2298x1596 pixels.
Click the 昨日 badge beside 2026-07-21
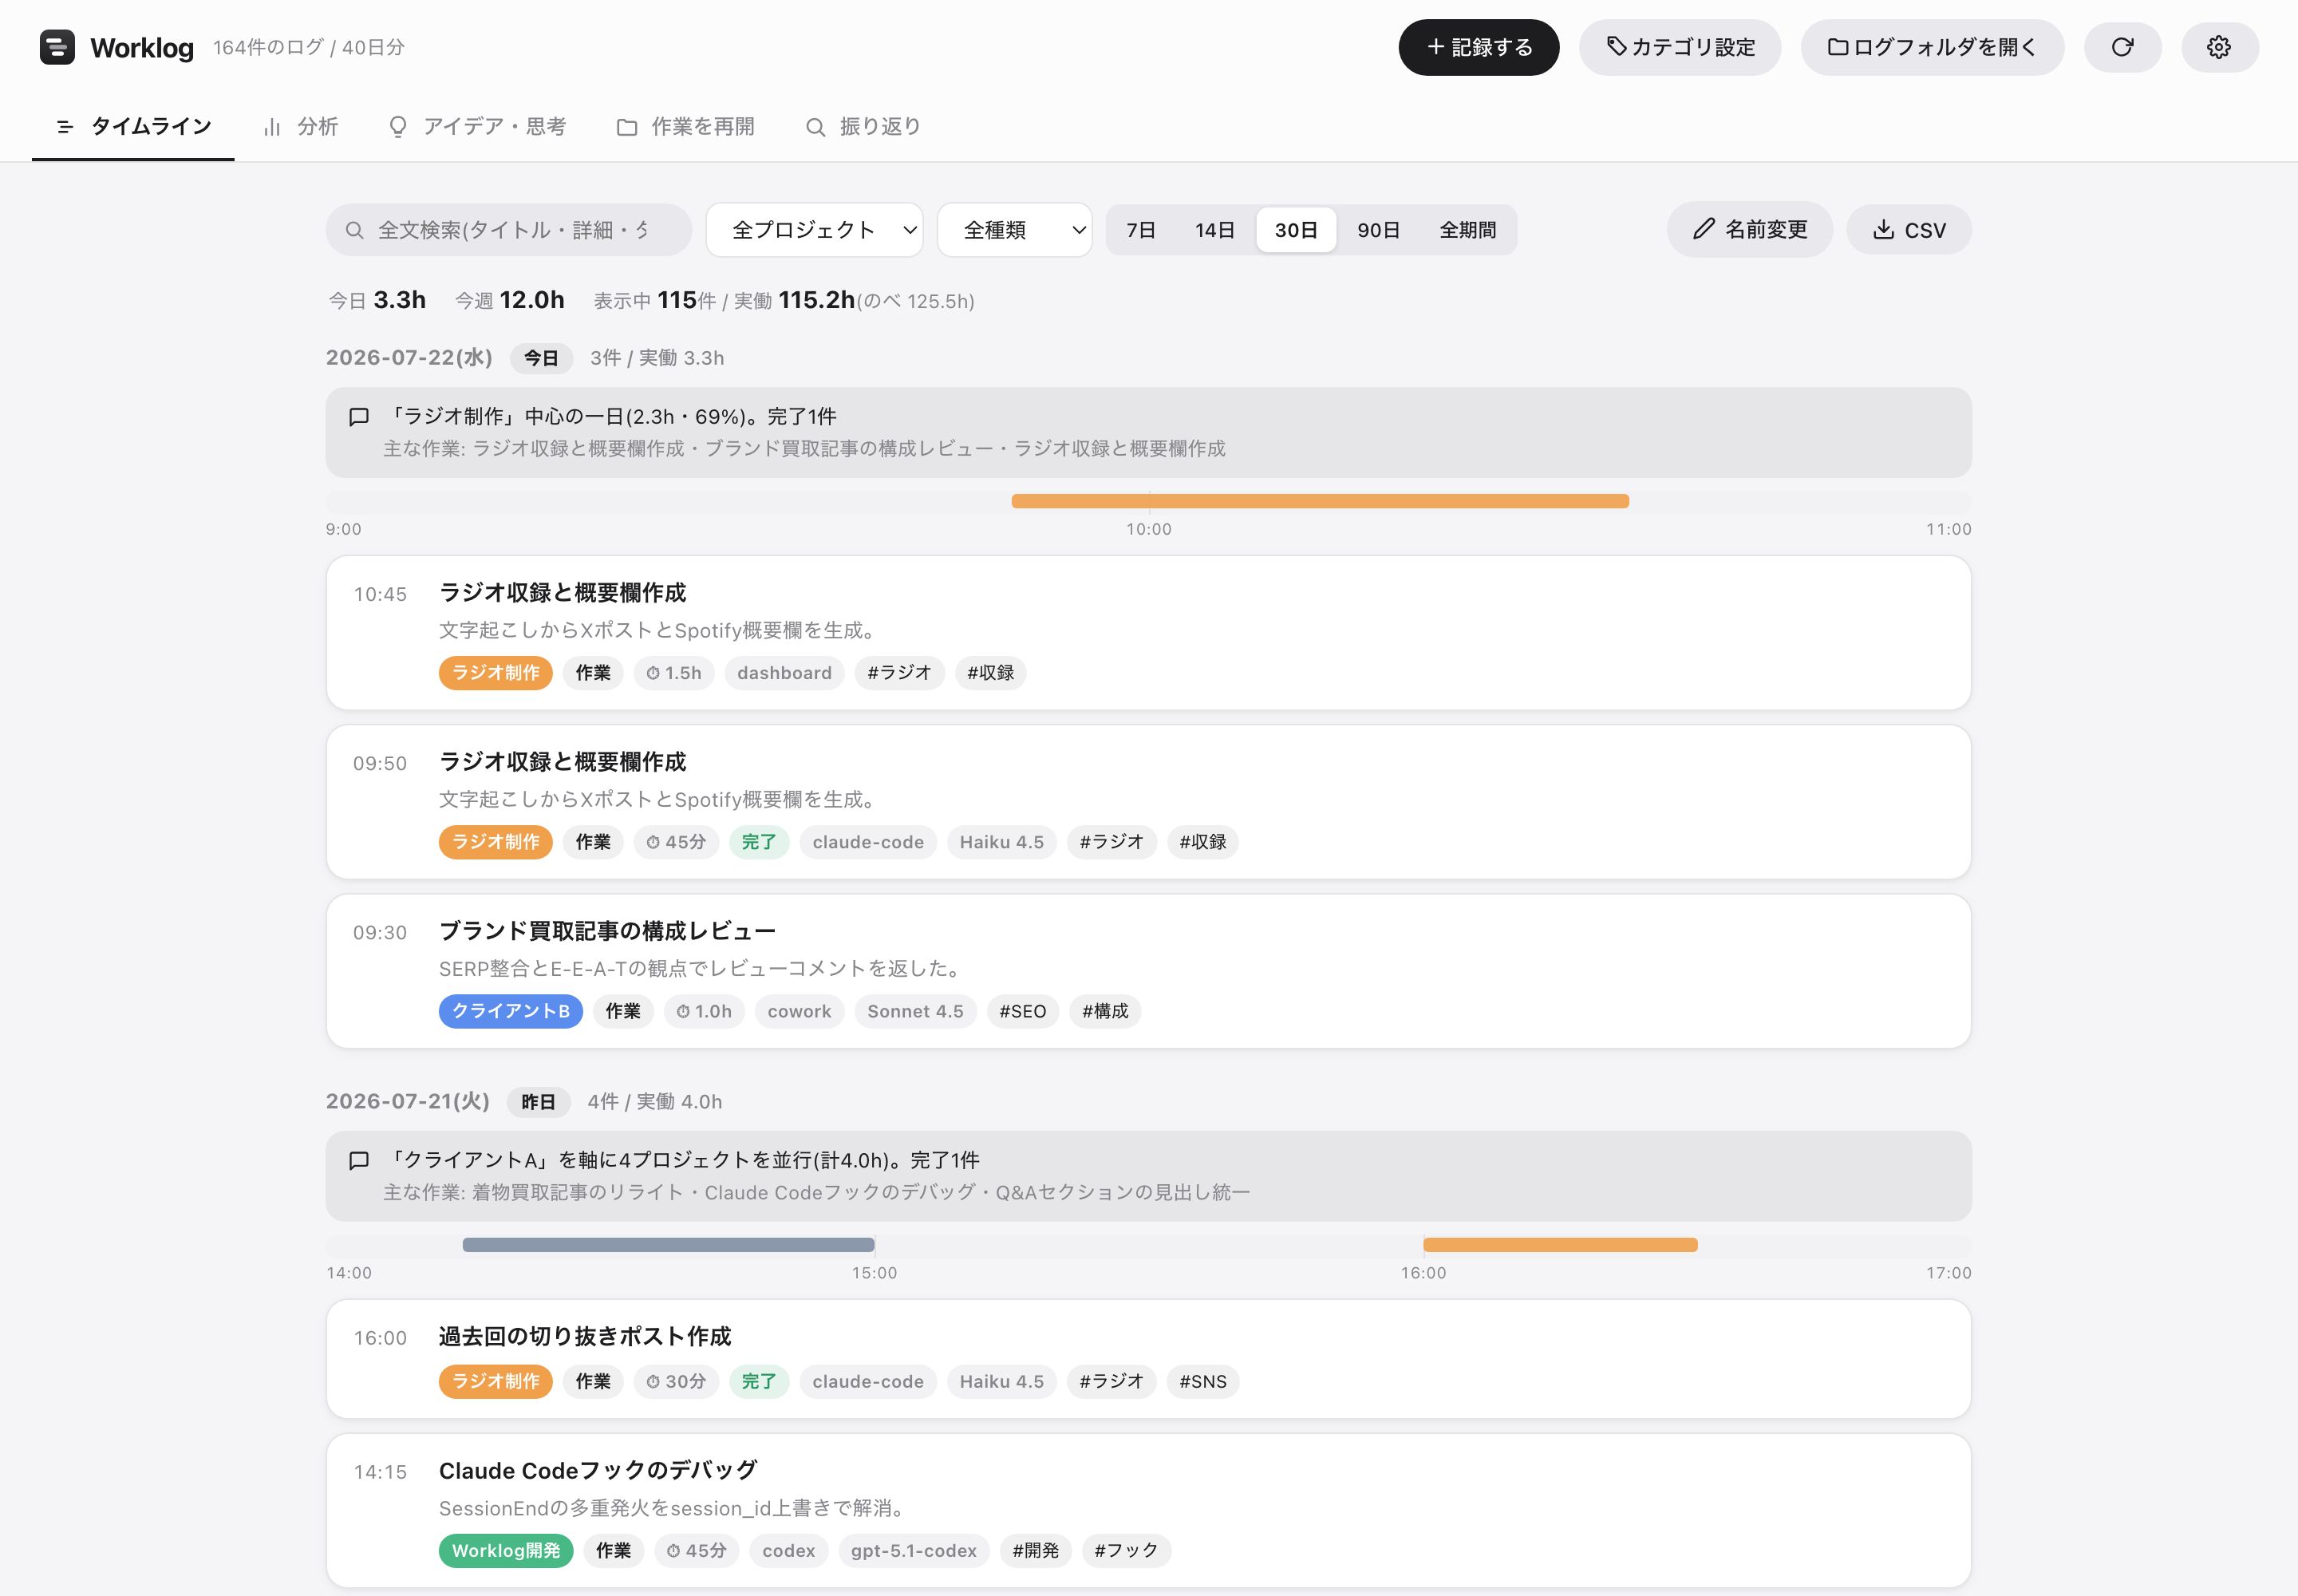[x=538, y=1102]
